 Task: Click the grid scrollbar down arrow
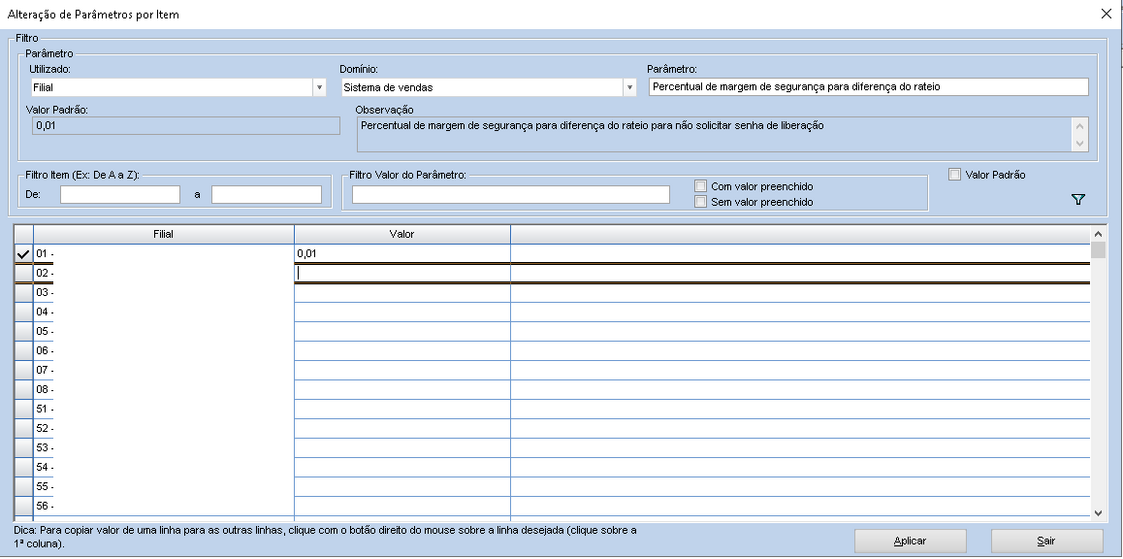click(1098, 512)
